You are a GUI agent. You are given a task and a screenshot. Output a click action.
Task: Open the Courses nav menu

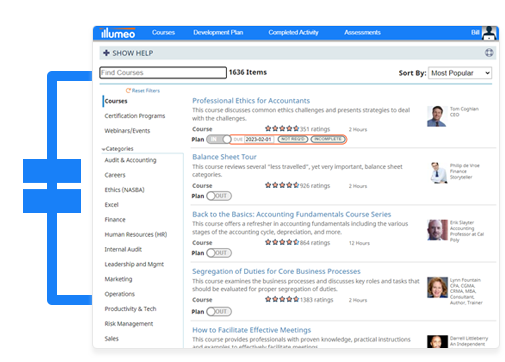click(x=163, y=32)
